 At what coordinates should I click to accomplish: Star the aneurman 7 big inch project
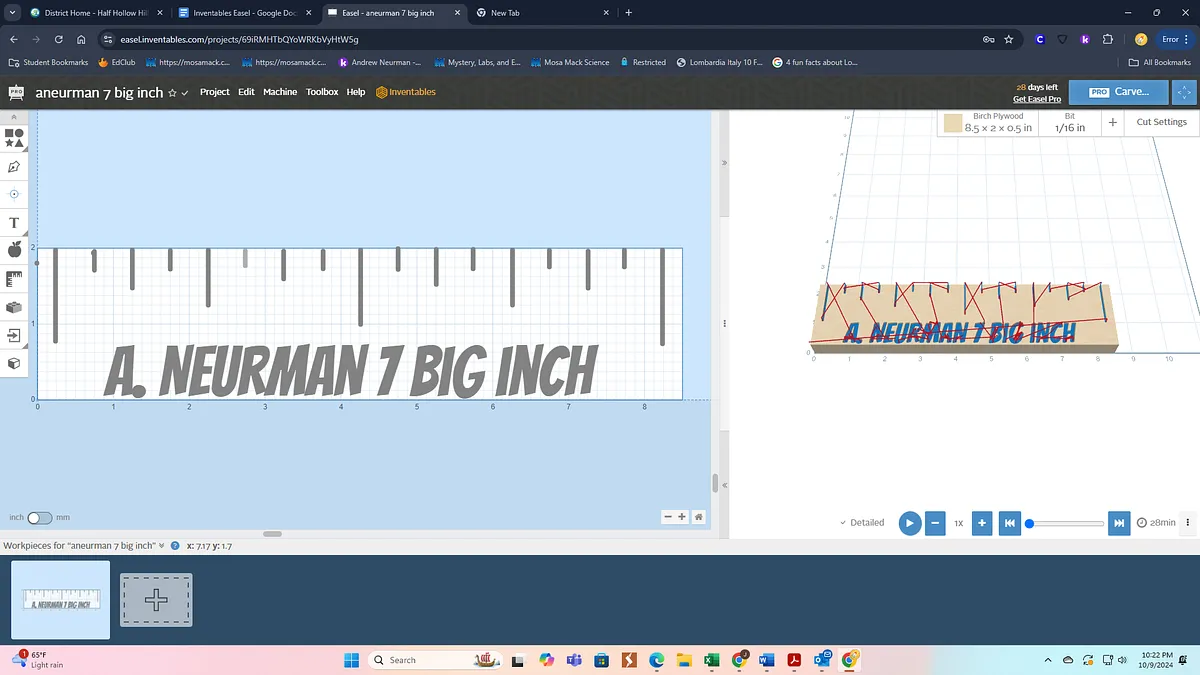(172, 93)
